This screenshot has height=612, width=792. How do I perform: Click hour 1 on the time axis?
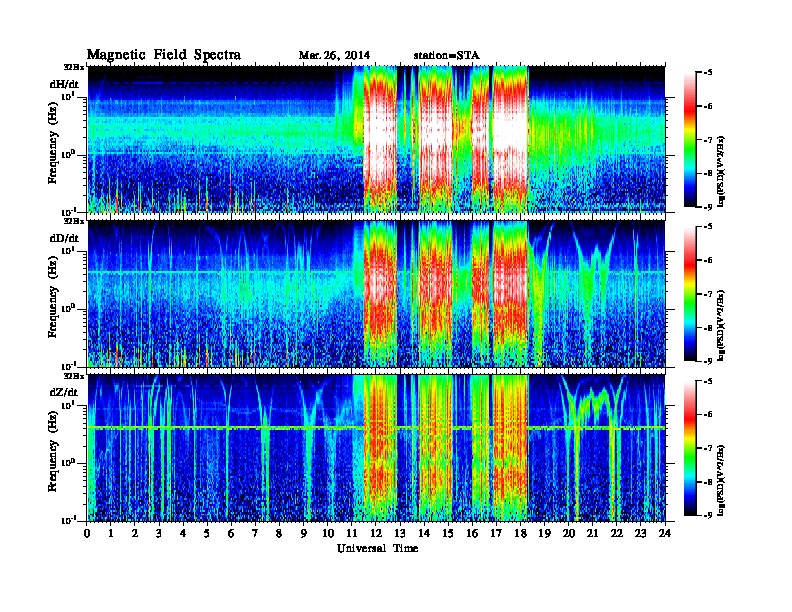(x=111, y=534)
